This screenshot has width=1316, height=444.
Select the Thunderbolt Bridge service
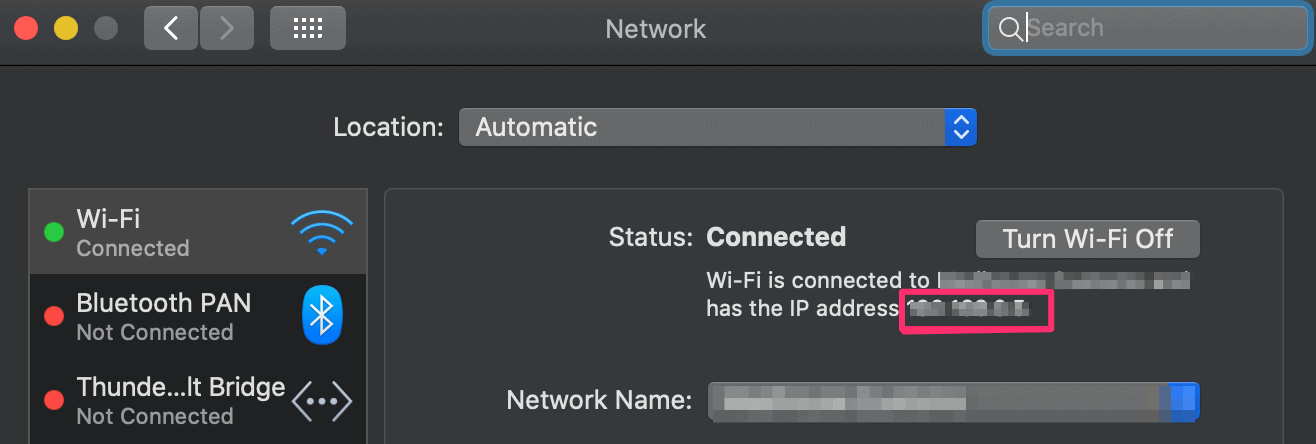point(198,401)
